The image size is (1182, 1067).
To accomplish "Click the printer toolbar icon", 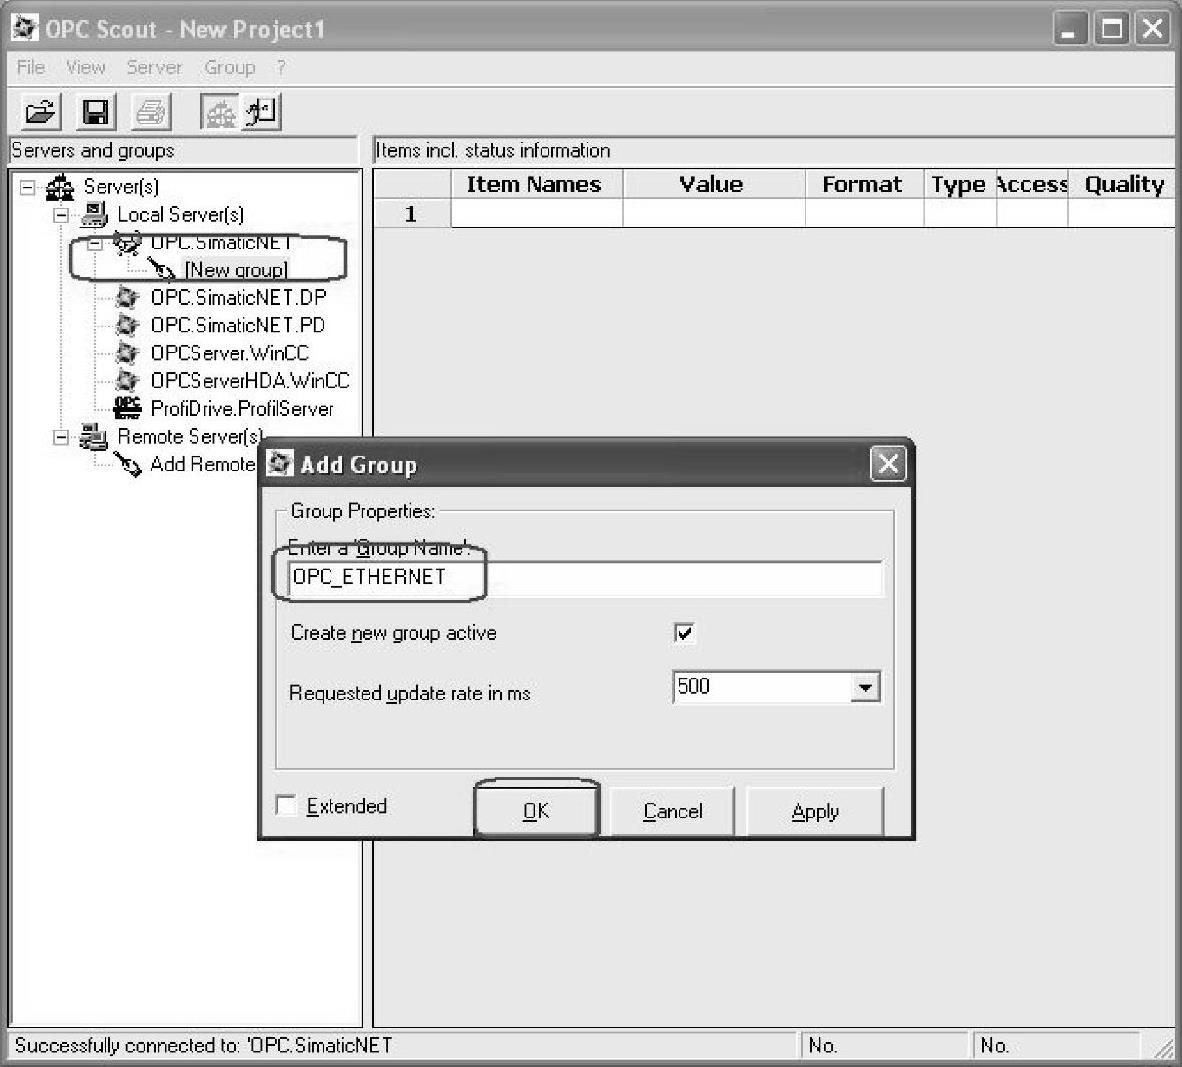I will (151, 112).
